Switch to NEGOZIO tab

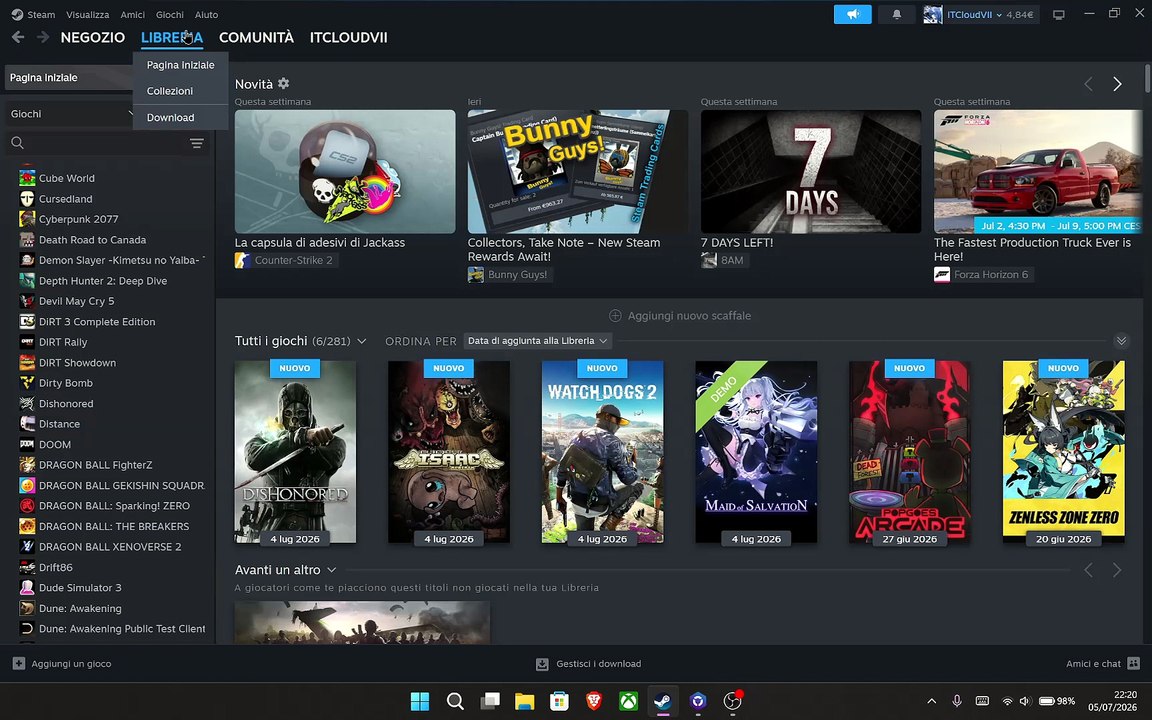pyautogui.click(x=93, y=37)
